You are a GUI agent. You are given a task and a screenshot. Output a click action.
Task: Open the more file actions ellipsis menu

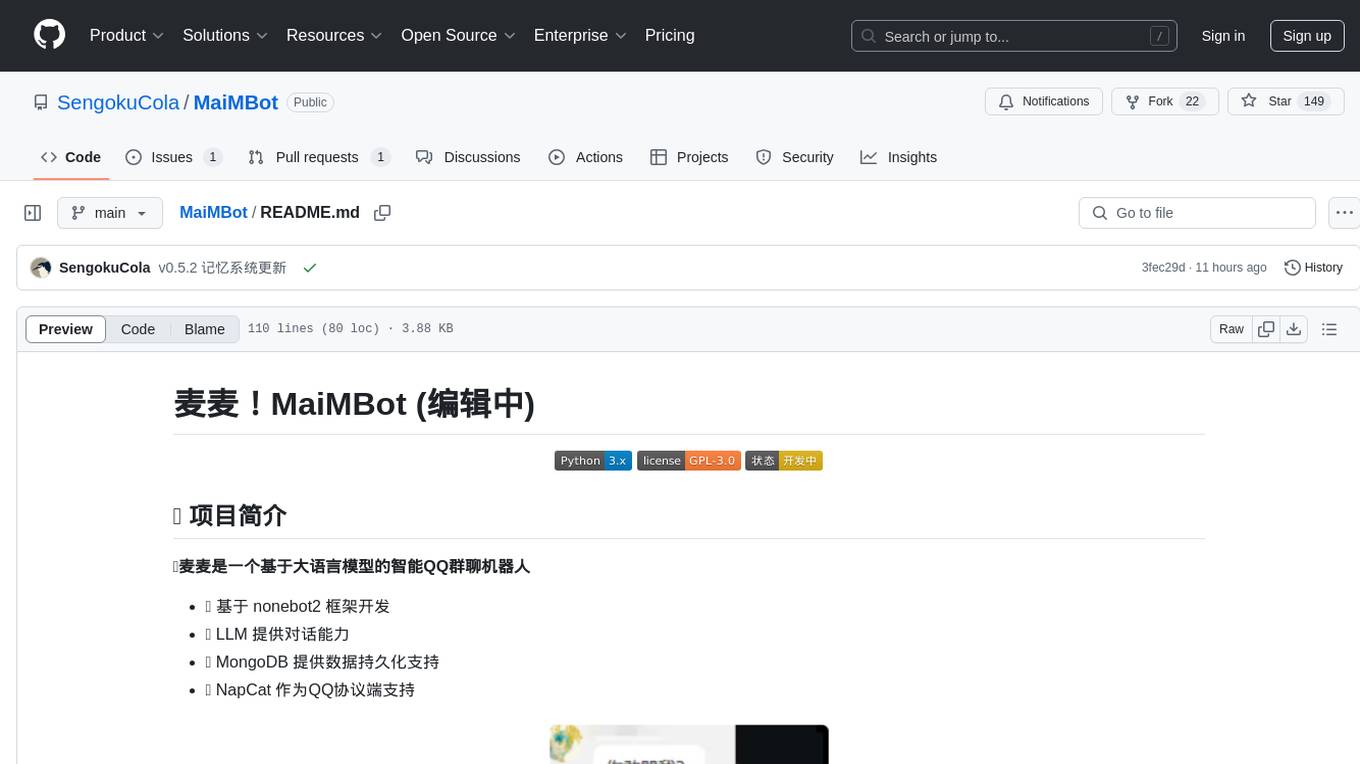[1345, 213]
